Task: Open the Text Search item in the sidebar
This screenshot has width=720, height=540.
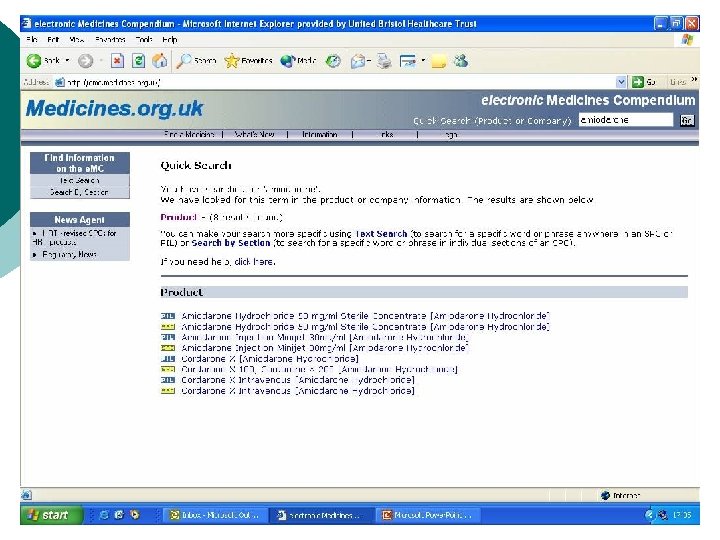Action: click(x=79, y=180)
